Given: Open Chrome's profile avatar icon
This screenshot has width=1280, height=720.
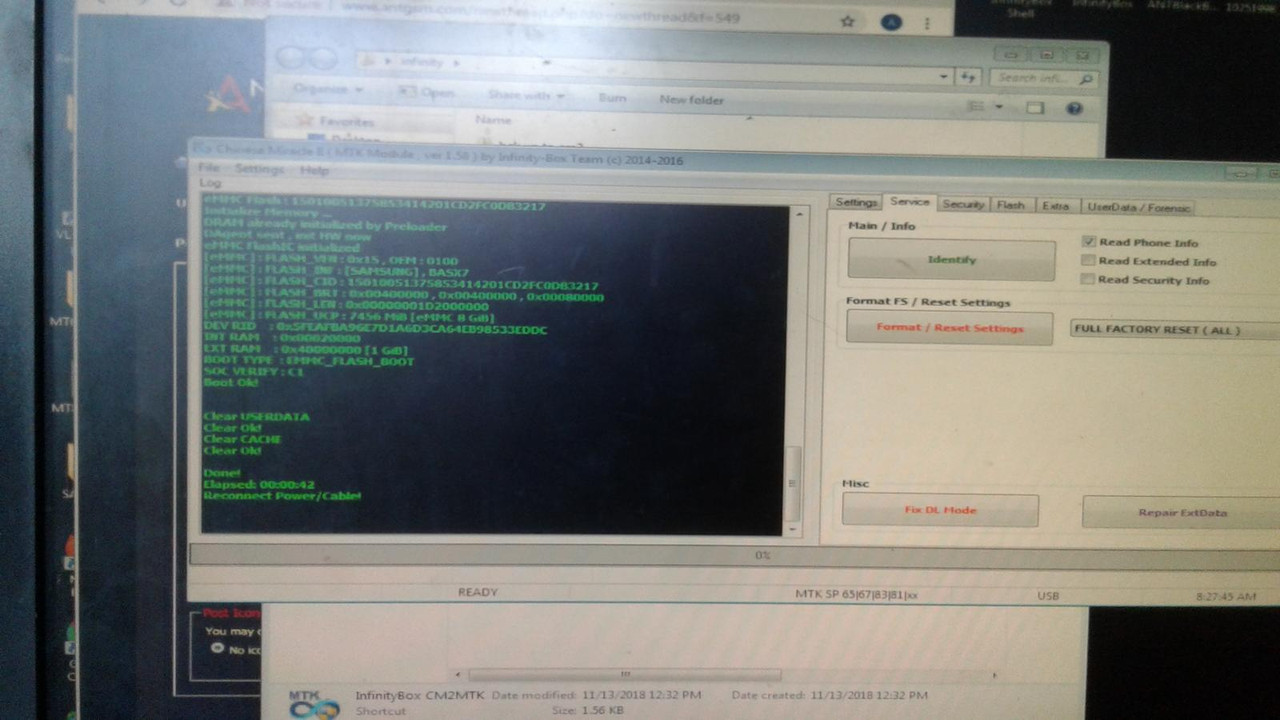Looking at the screenshot, I should coord(889,22).
